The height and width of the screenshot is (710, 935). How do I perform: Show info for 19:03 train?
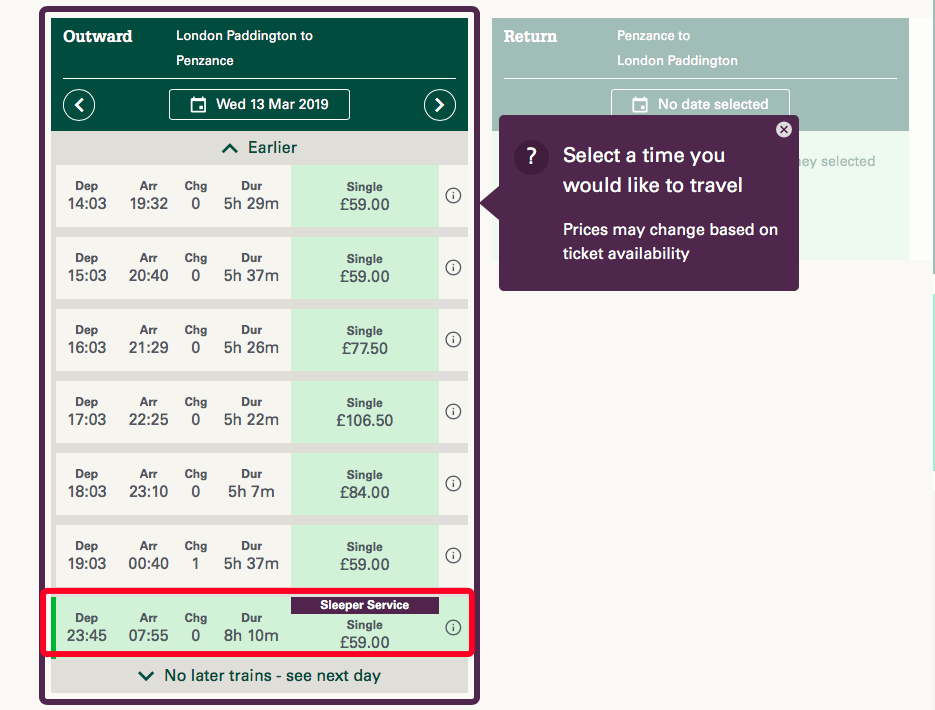[453, 556]
